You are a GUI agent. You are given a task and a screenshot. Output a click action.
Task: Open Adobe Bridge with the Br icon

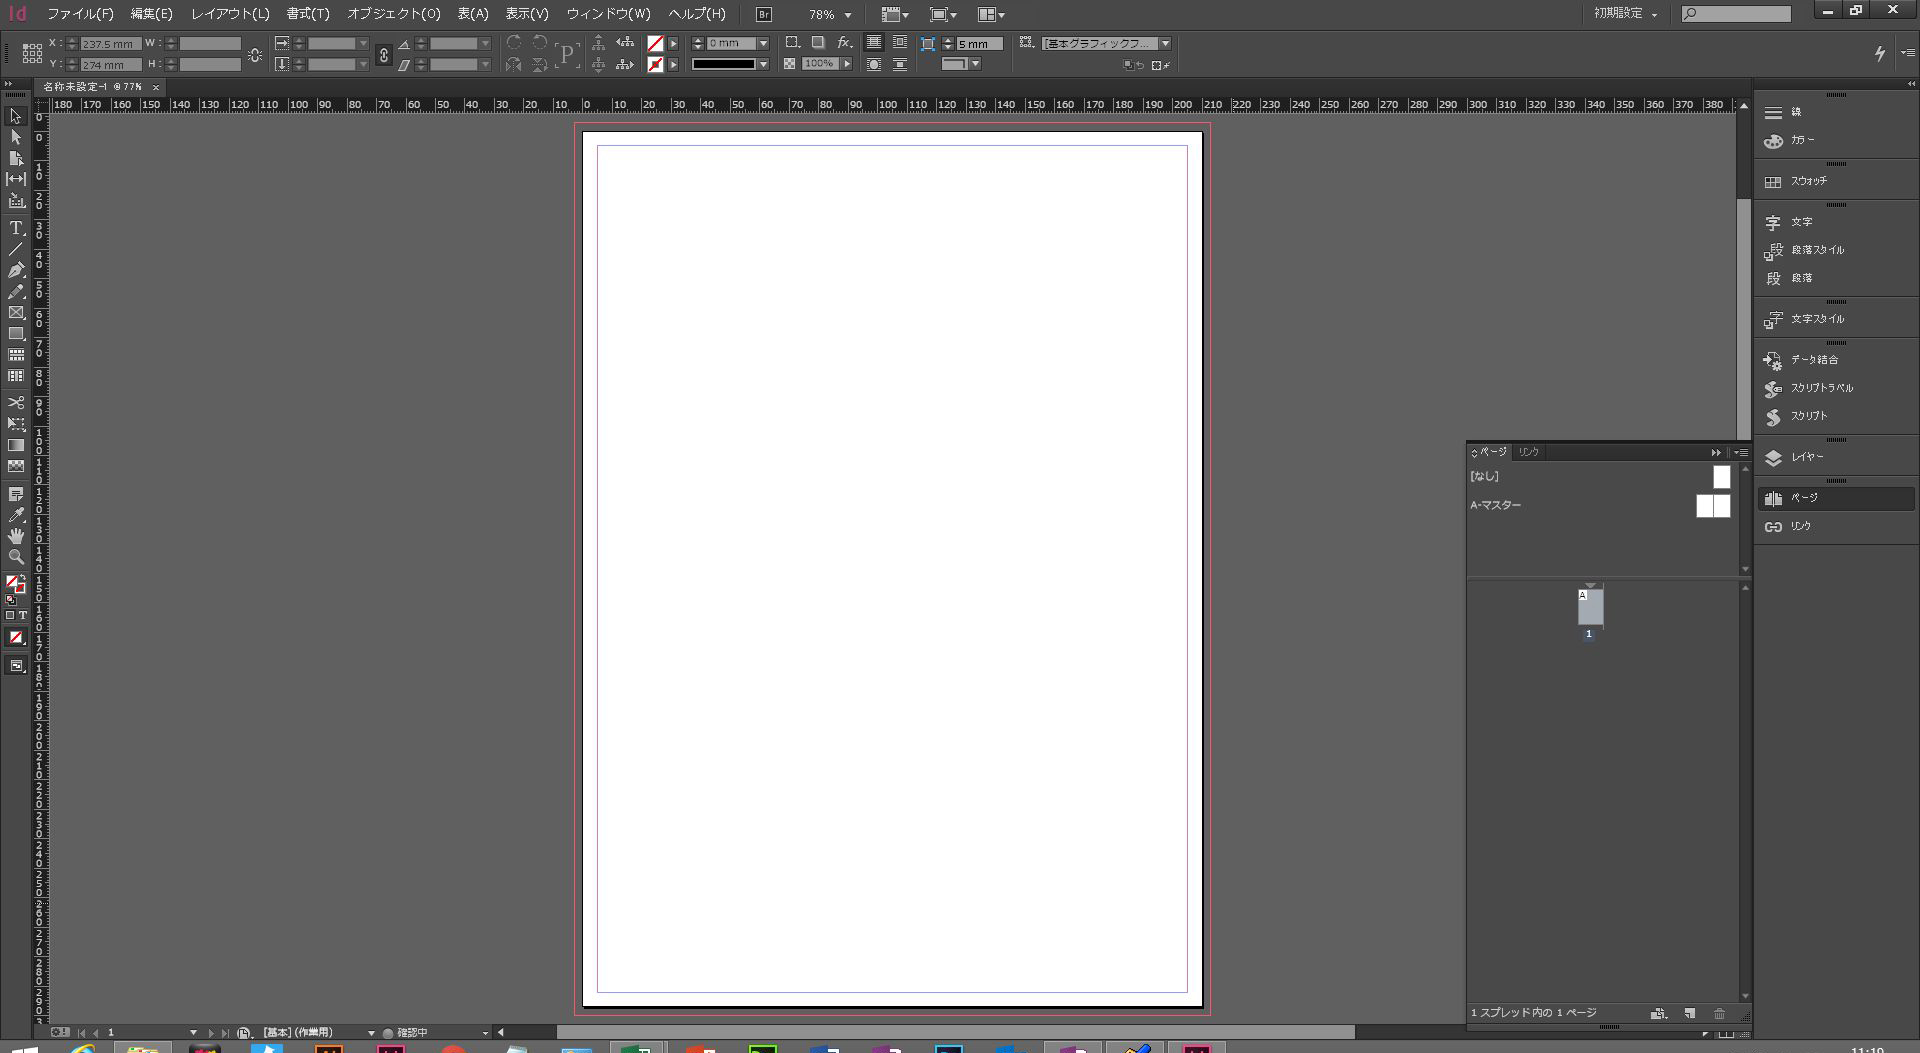pos(764,14)
